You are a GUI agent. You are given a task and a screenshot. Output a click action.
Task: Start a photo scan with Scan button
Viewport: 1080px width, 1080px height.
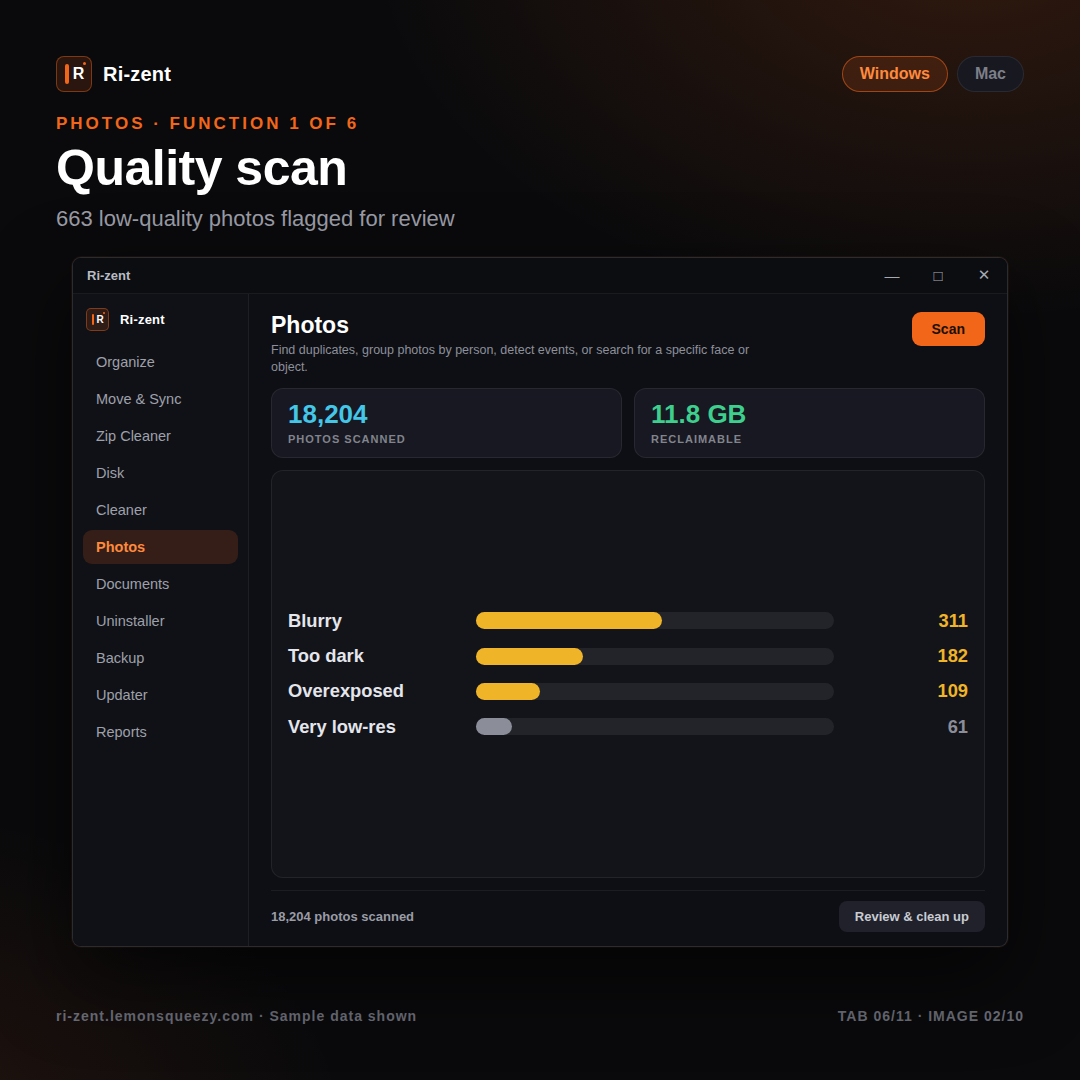(x=948, y=329)
